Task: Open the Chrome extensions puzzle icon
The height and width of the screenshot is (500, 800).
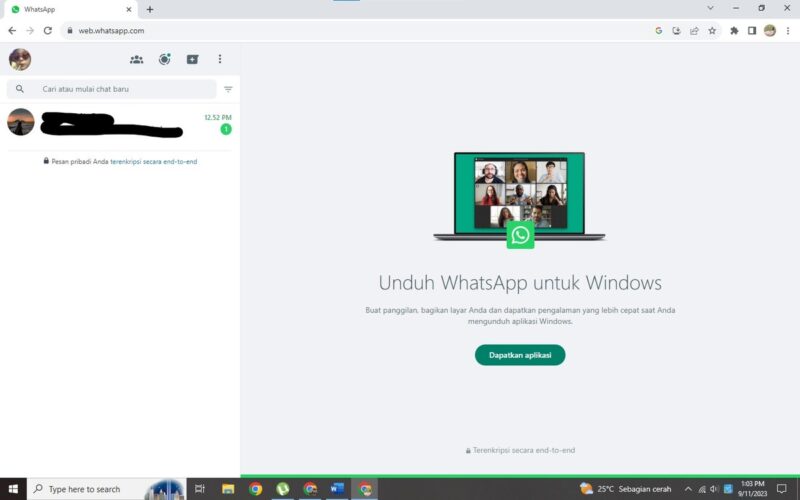Action: (x=734, y=31)
